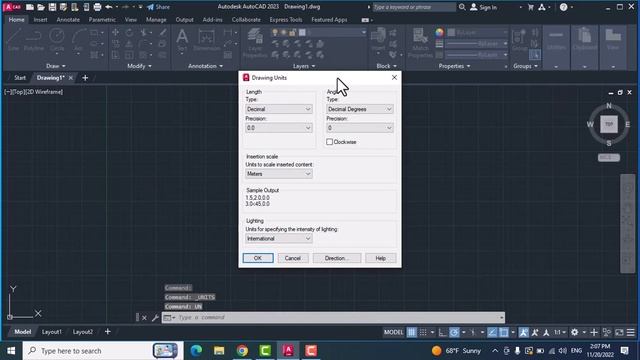The image size is (640, 360).
Task: Select the Text tool in Annotation panel
Action: click(x=182, y=40)
